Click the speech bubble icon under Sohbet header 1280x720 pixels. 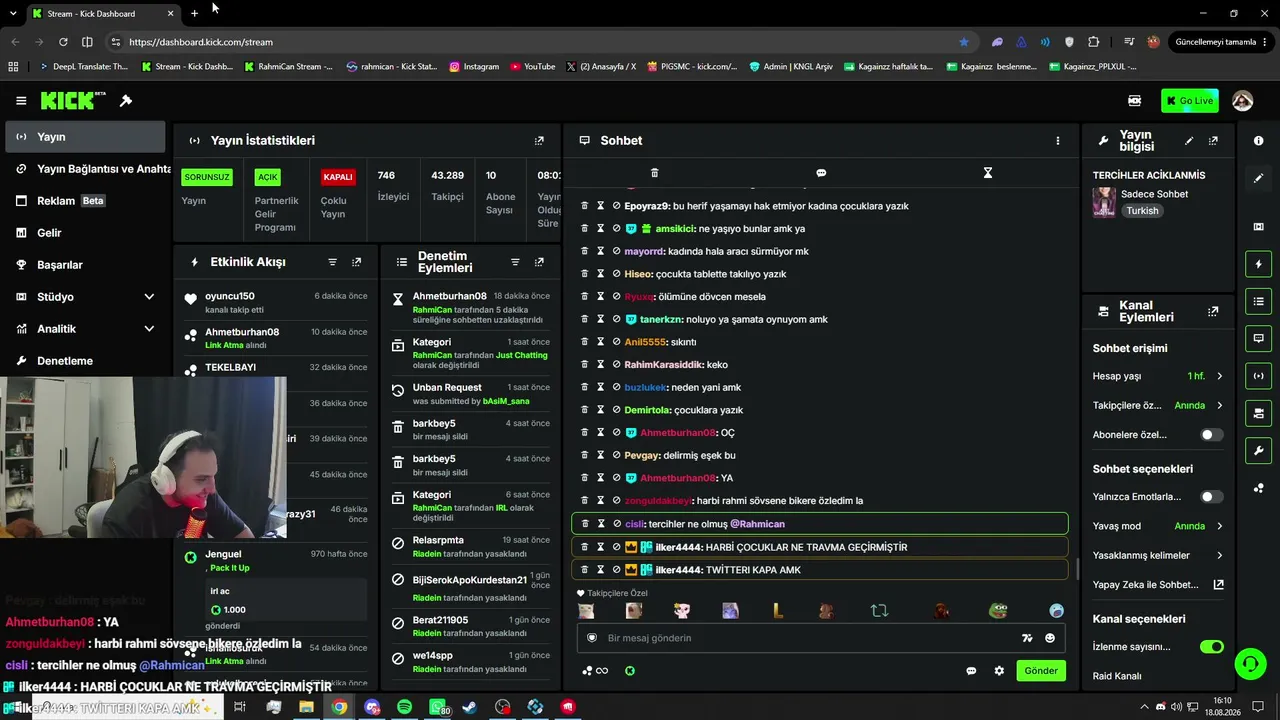tap(821, 173)
